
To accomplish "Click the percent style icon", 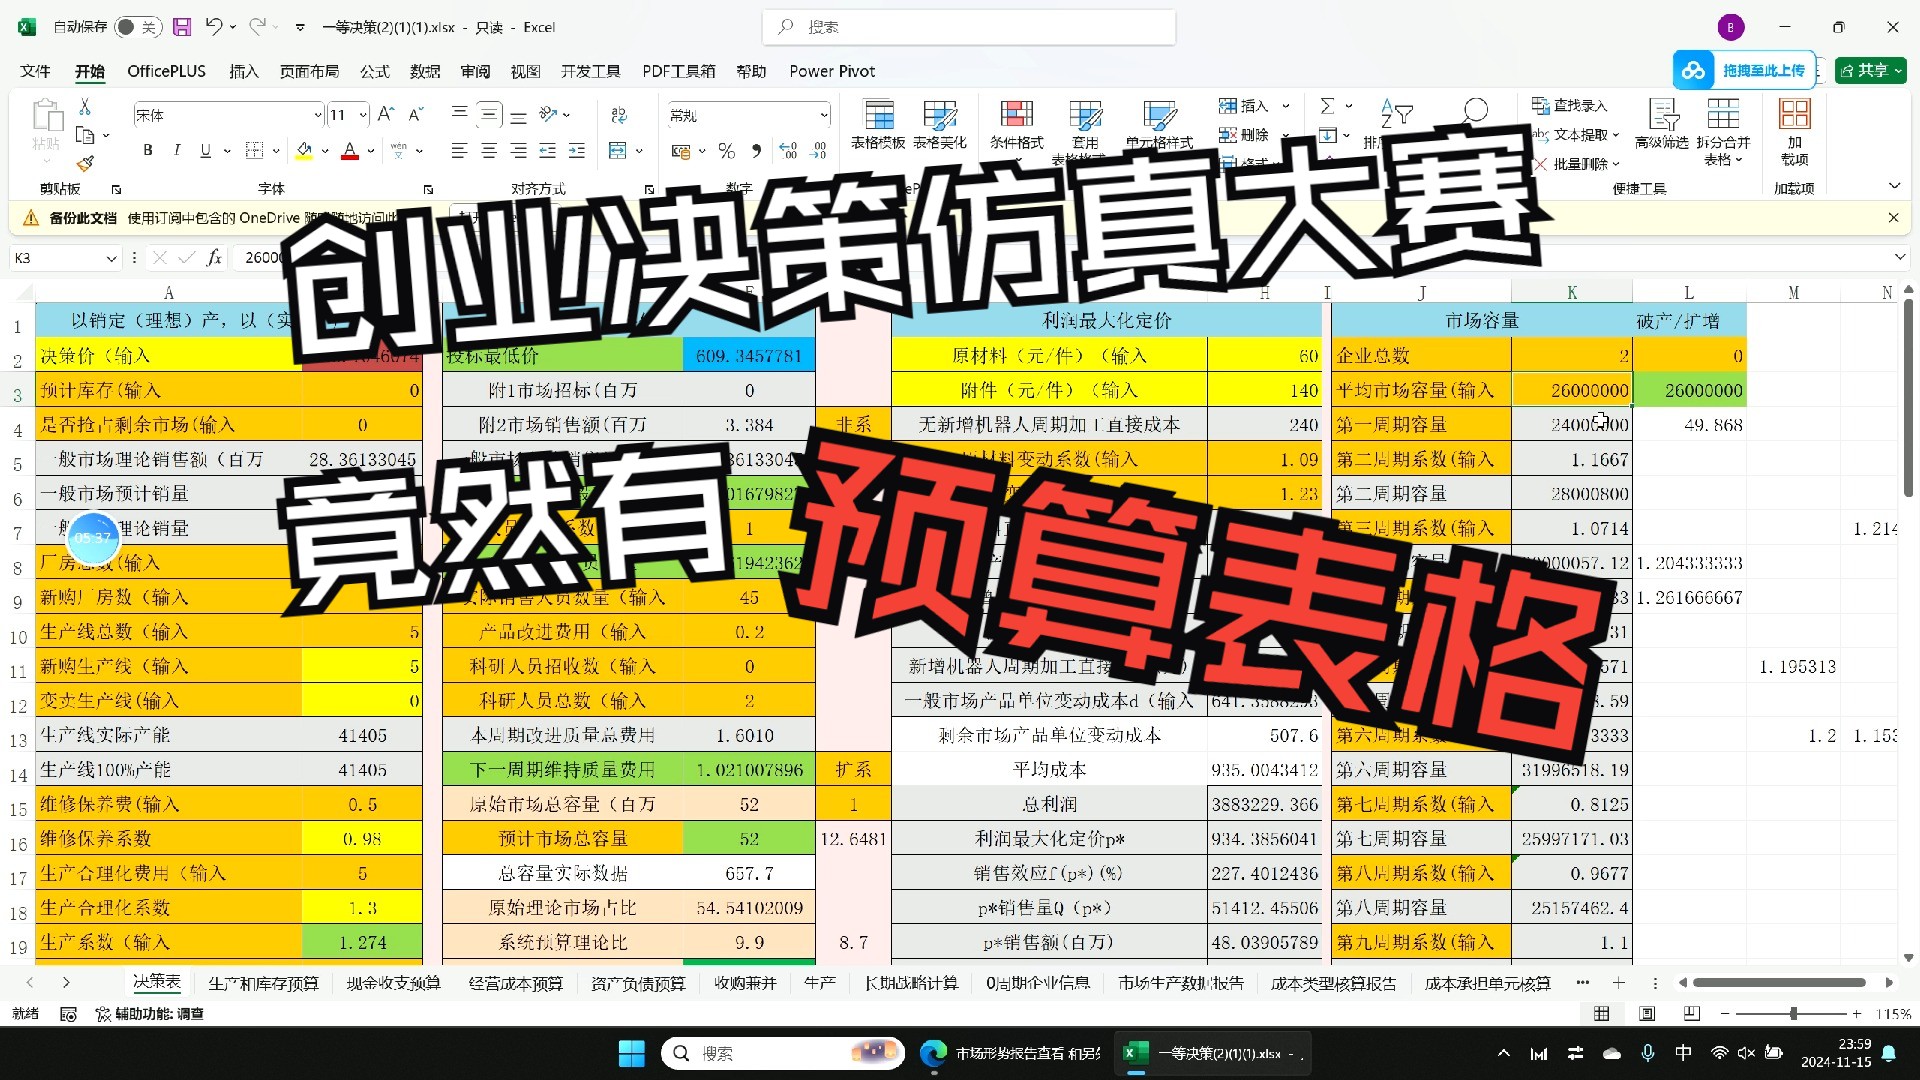I will (x=727, y=151).
